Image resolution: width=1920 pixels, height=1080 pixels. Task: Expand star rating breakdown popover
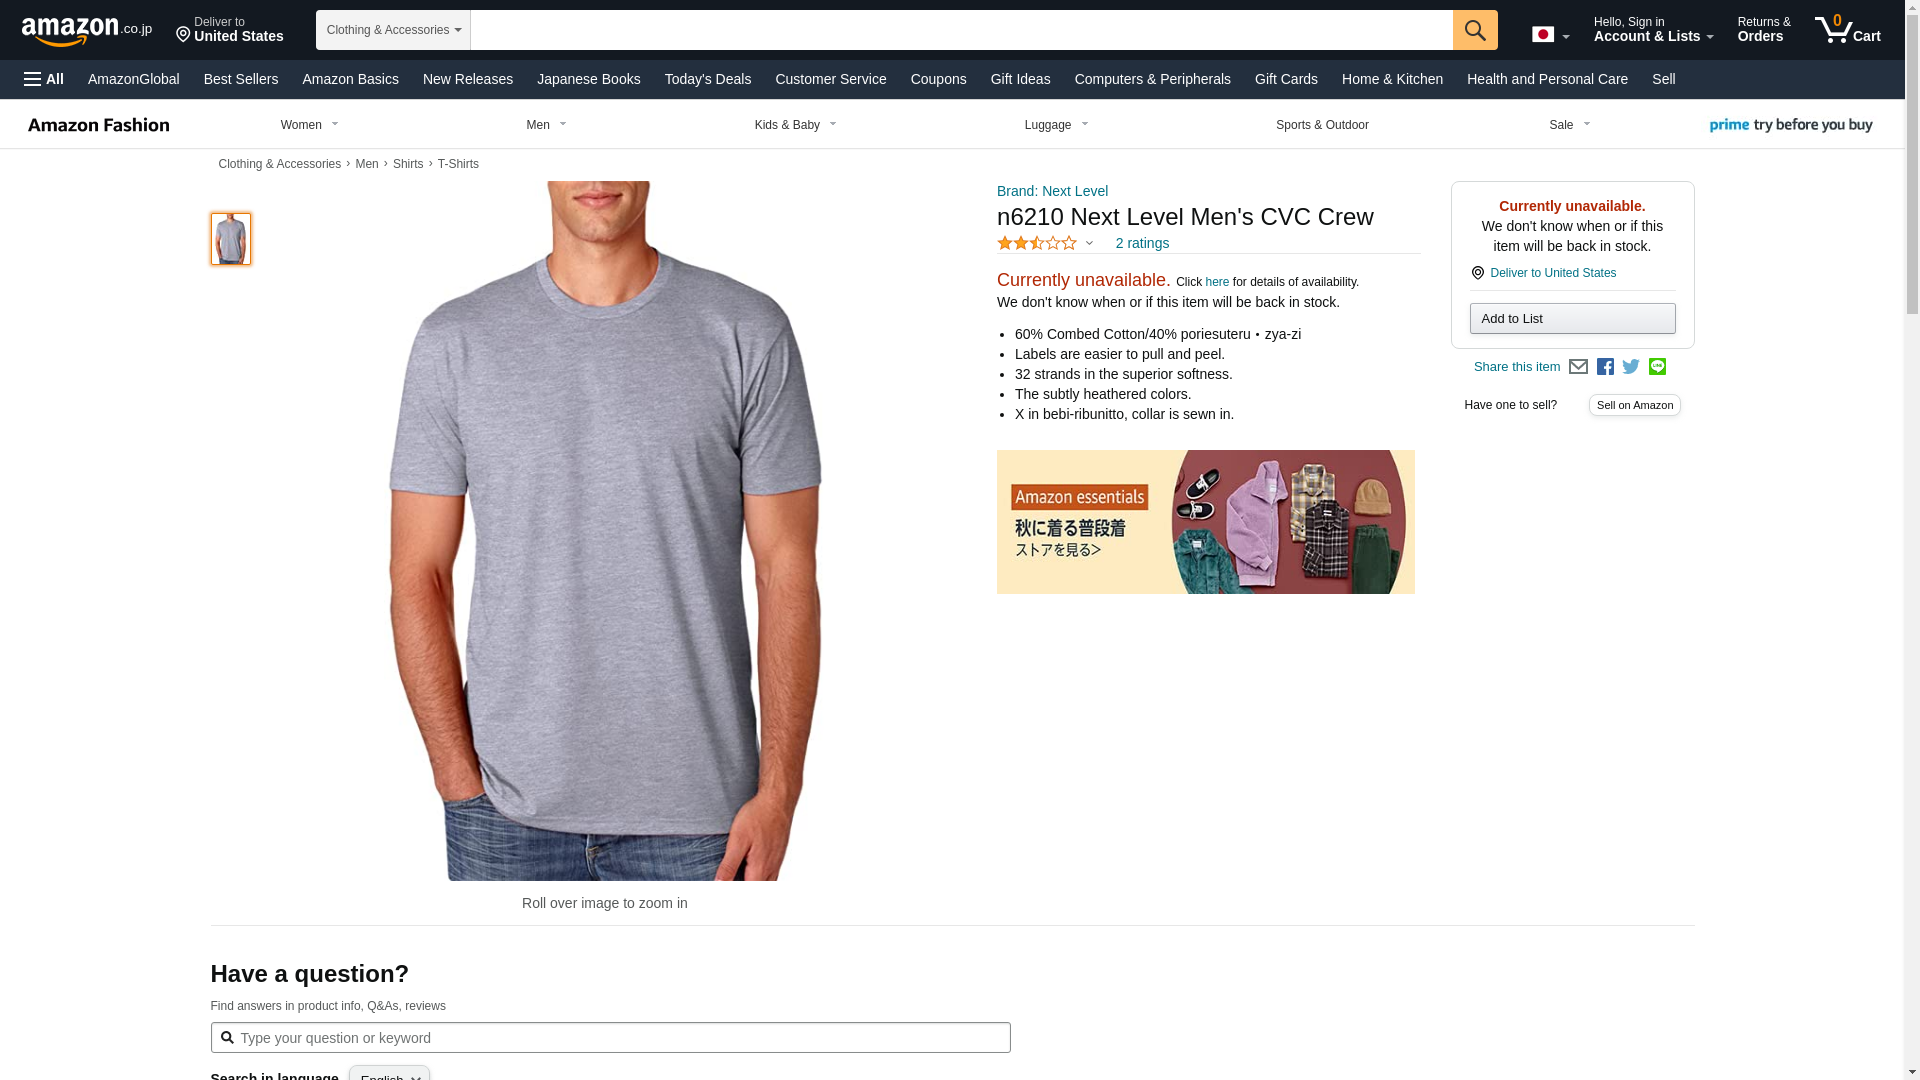1046,243
